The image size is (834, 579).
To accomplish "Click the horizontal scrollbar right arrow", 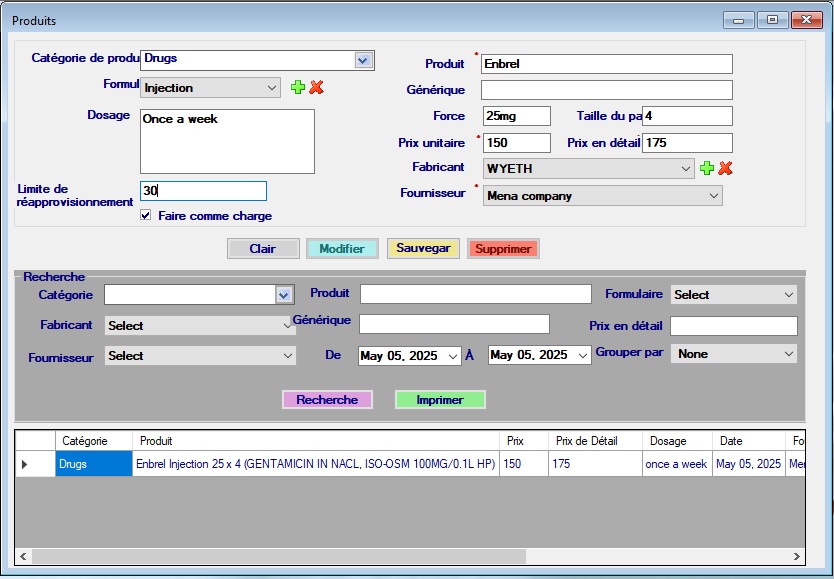I will click(x=797, y=557).
